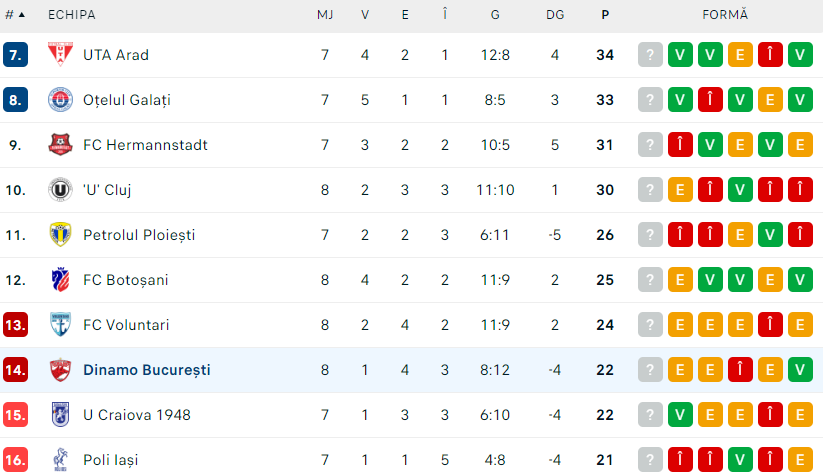Click the 'U' Cluj club badge

61,190
